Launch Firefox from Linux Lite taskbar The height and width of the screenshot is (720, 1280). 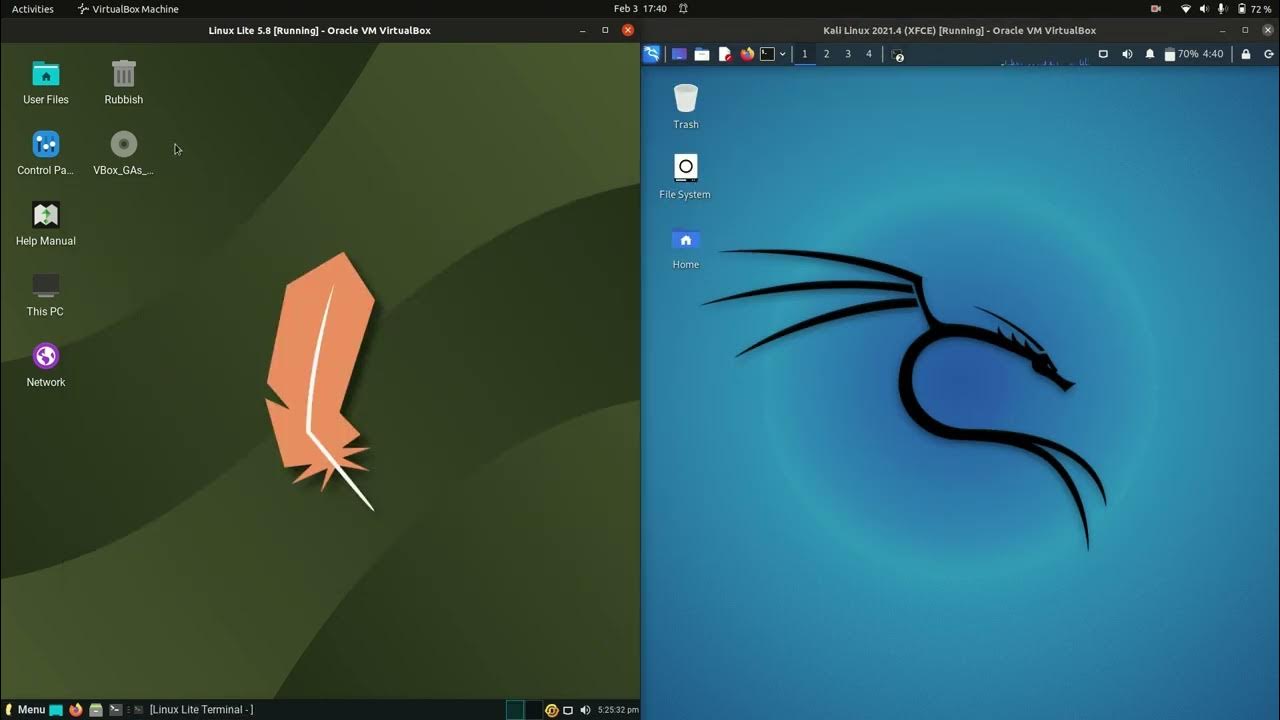[76, 710]
